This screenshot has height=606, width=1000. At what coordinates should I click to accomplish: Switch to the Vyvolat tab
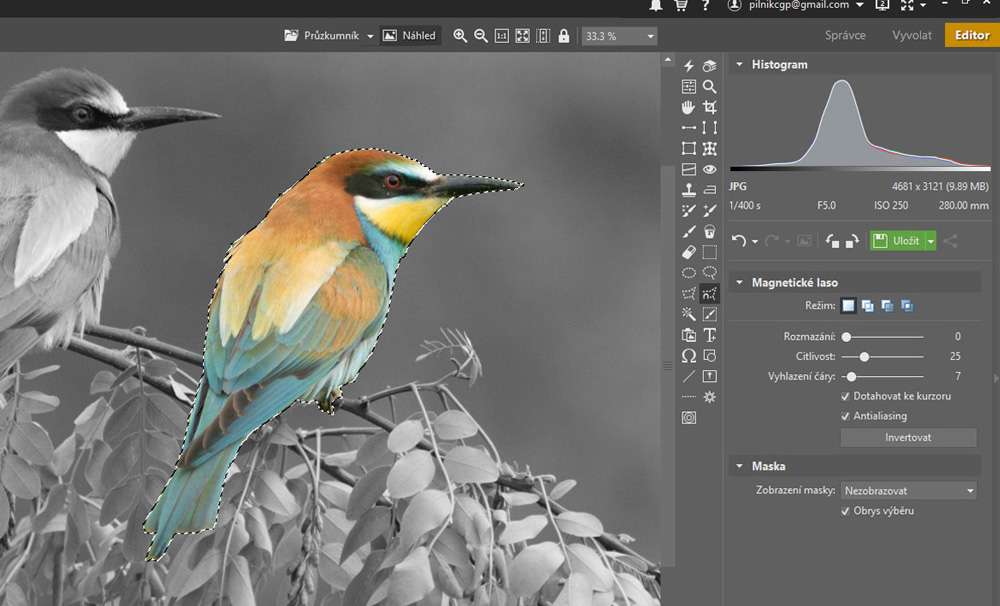click(x=911, y=35)
